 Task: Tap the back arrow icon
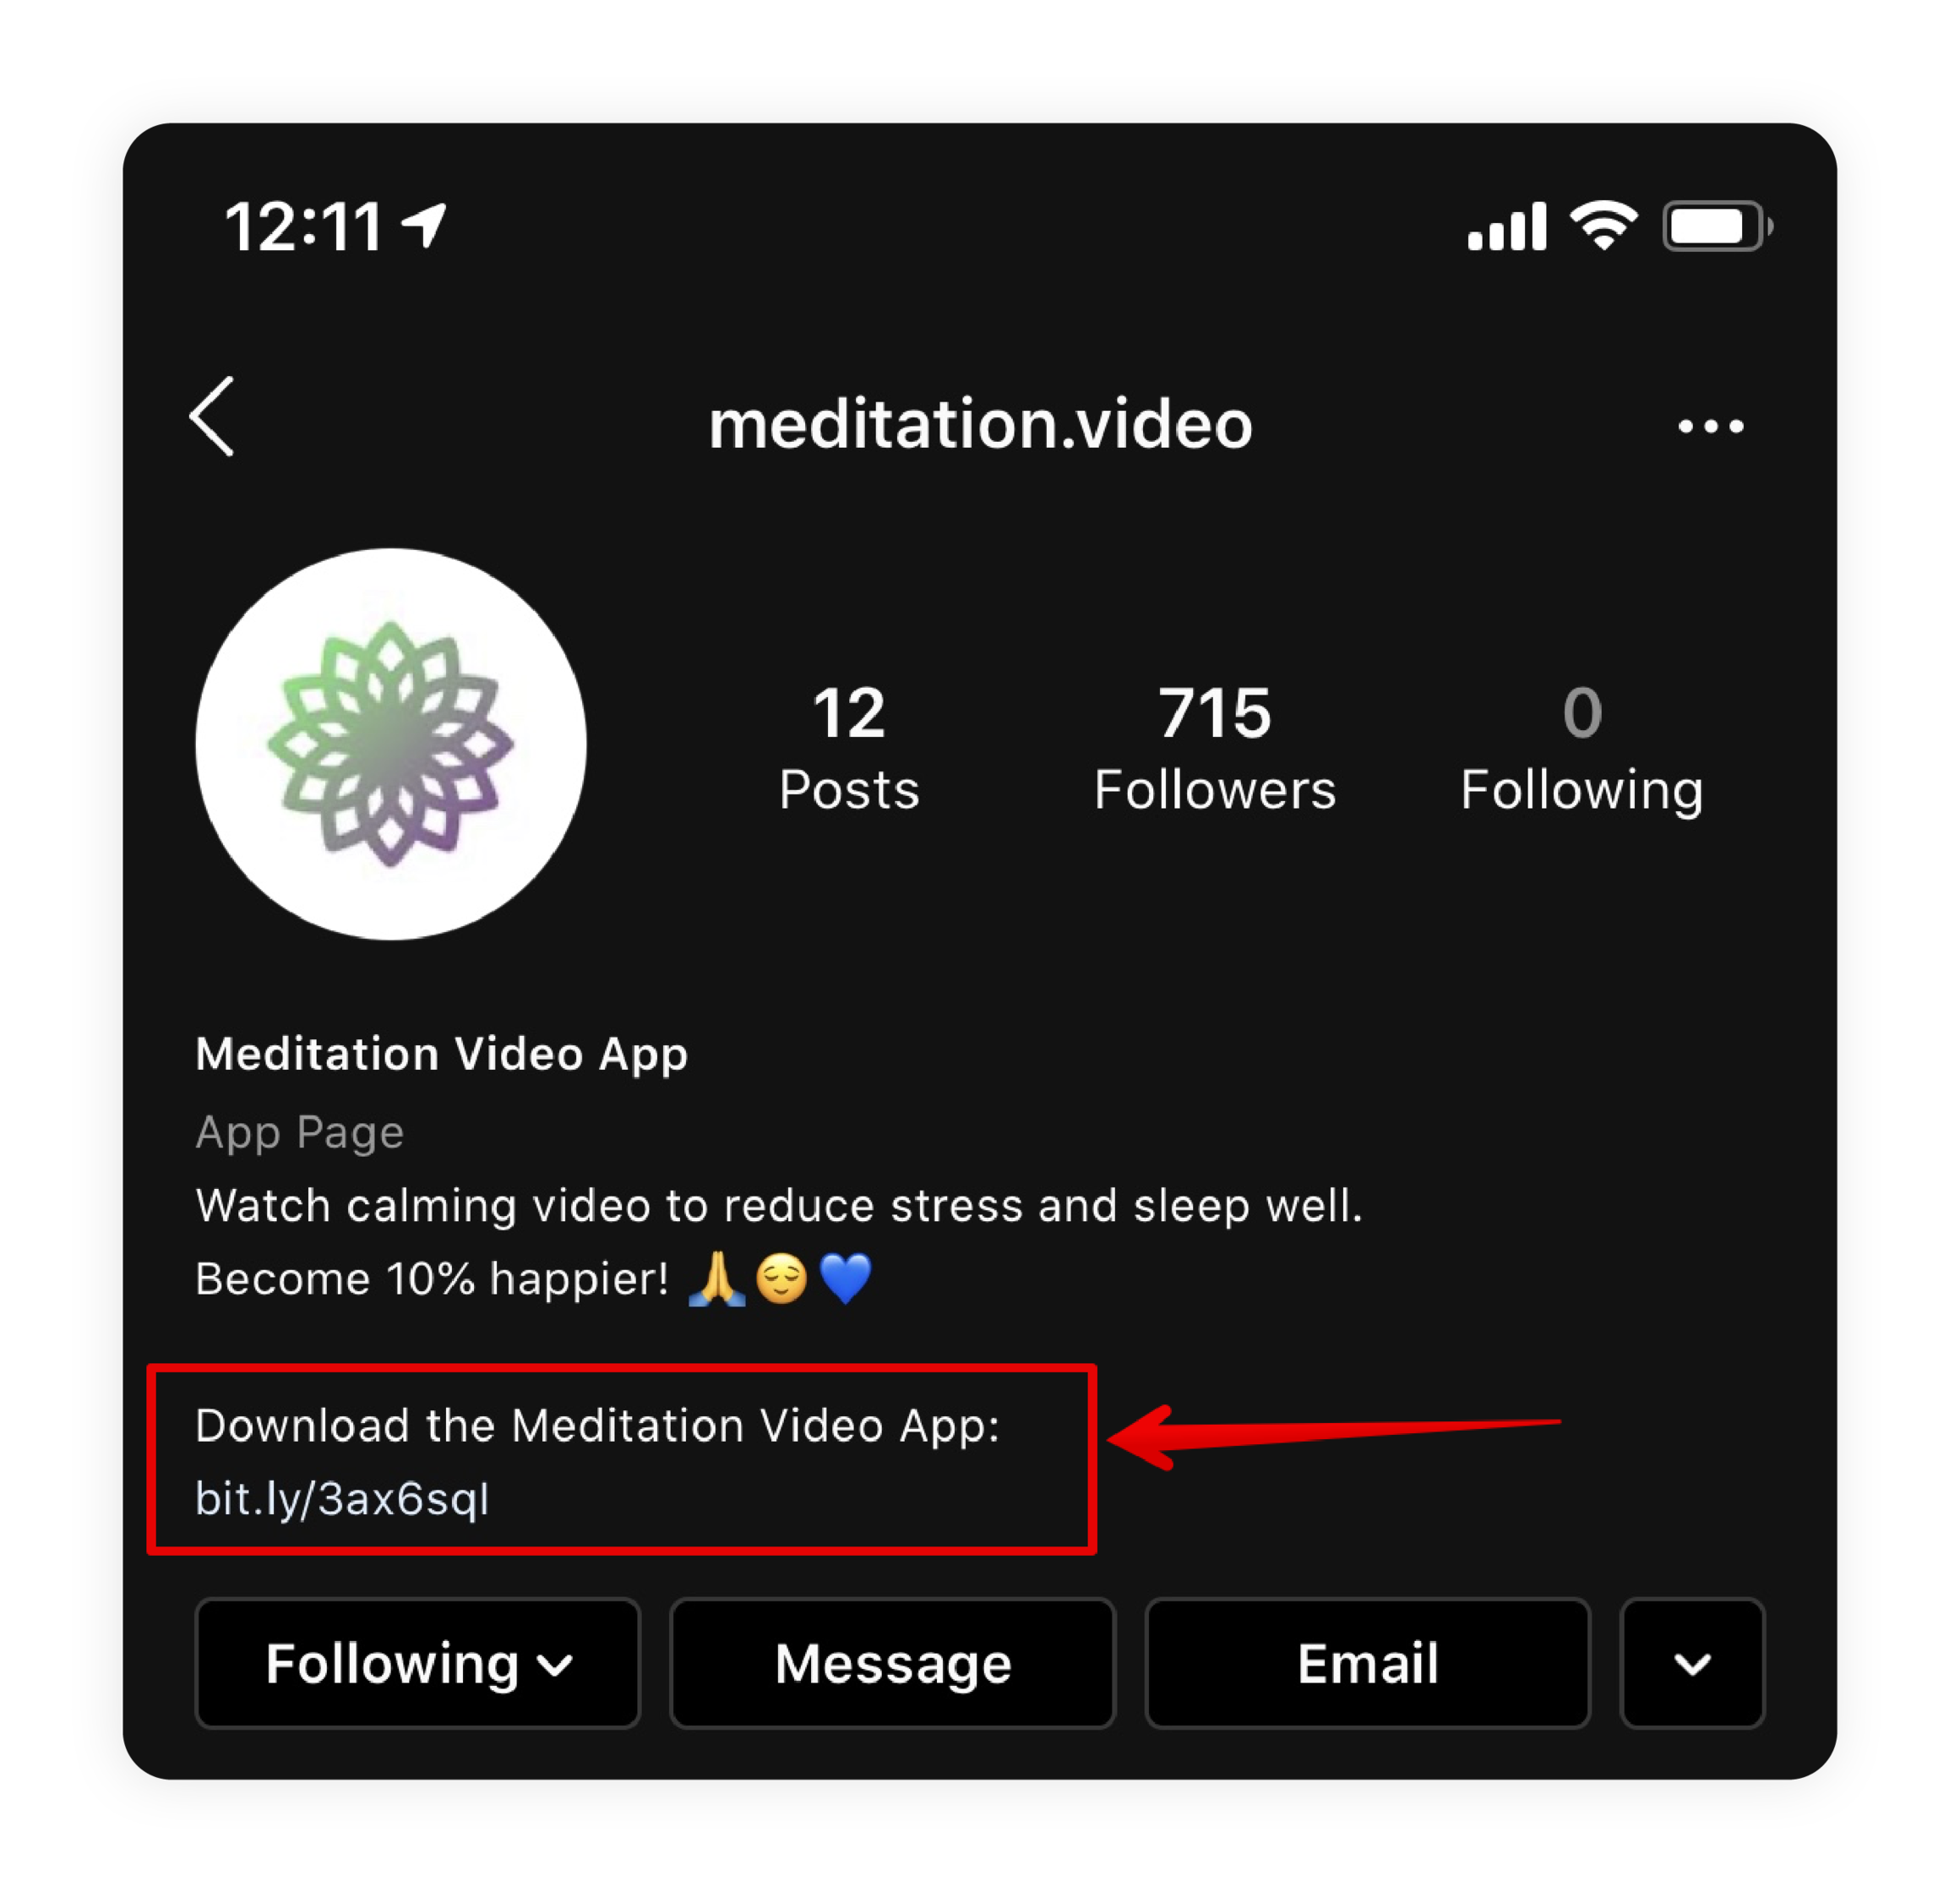click(212, 417)
